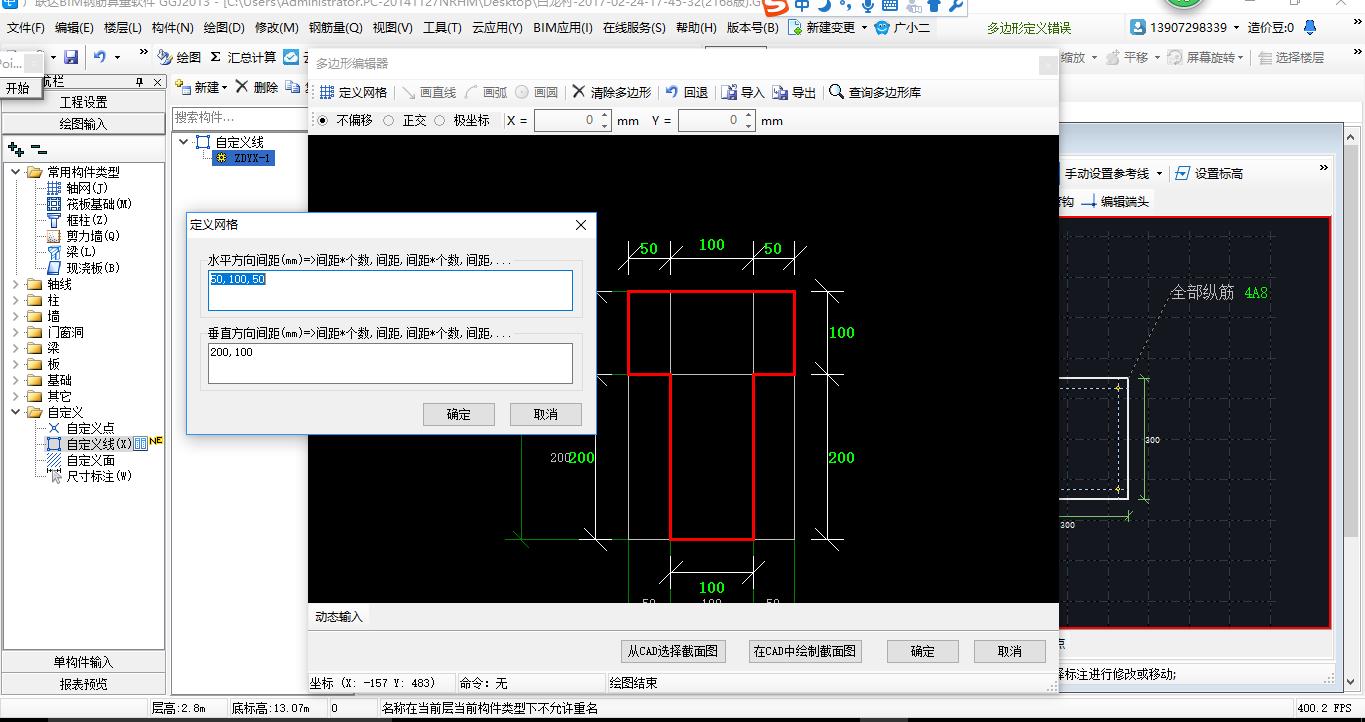1365x722 pixels.
Task: Select the Polar (极坐标) radio button
Action: coord(439,121)
